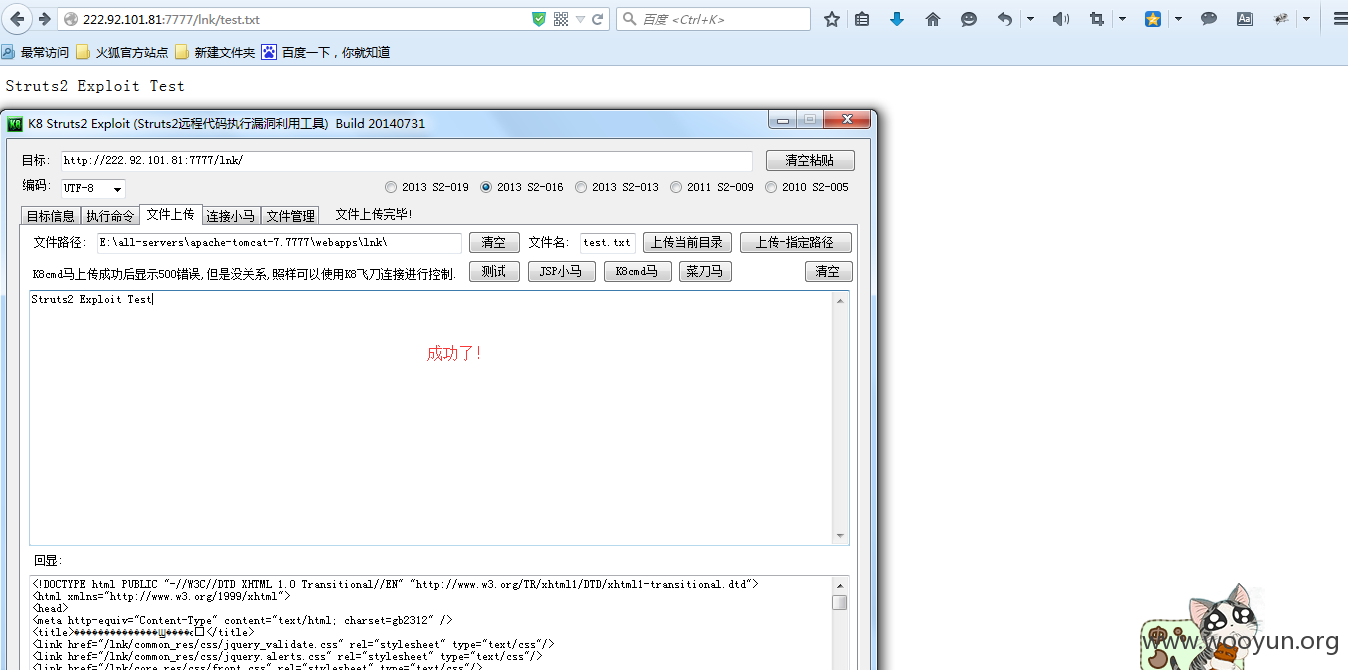The width and height of the screenshot is (1348, 670).
Task: Switch to 执行命令 tab
Action: 110,216
